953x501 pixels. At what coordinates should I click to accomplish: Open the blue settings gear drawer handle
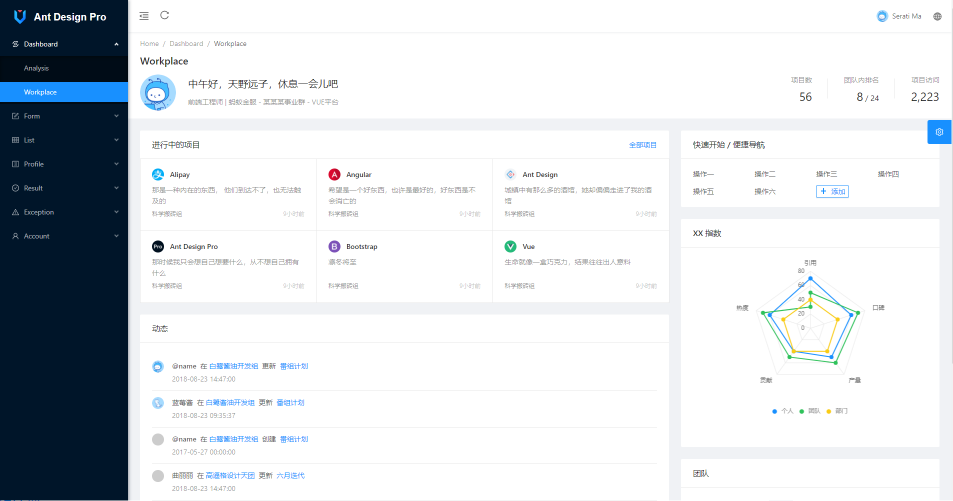click(x=940, y=132)
